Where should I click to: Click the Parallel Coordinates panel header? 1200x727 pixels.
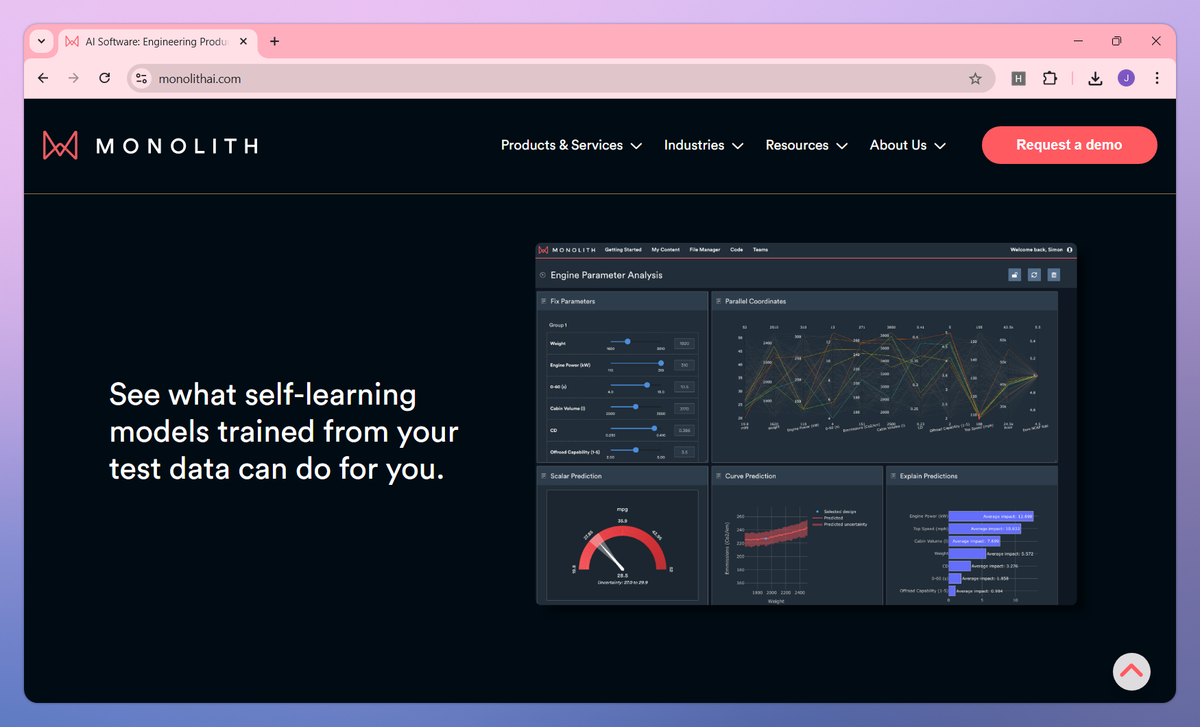884,301
